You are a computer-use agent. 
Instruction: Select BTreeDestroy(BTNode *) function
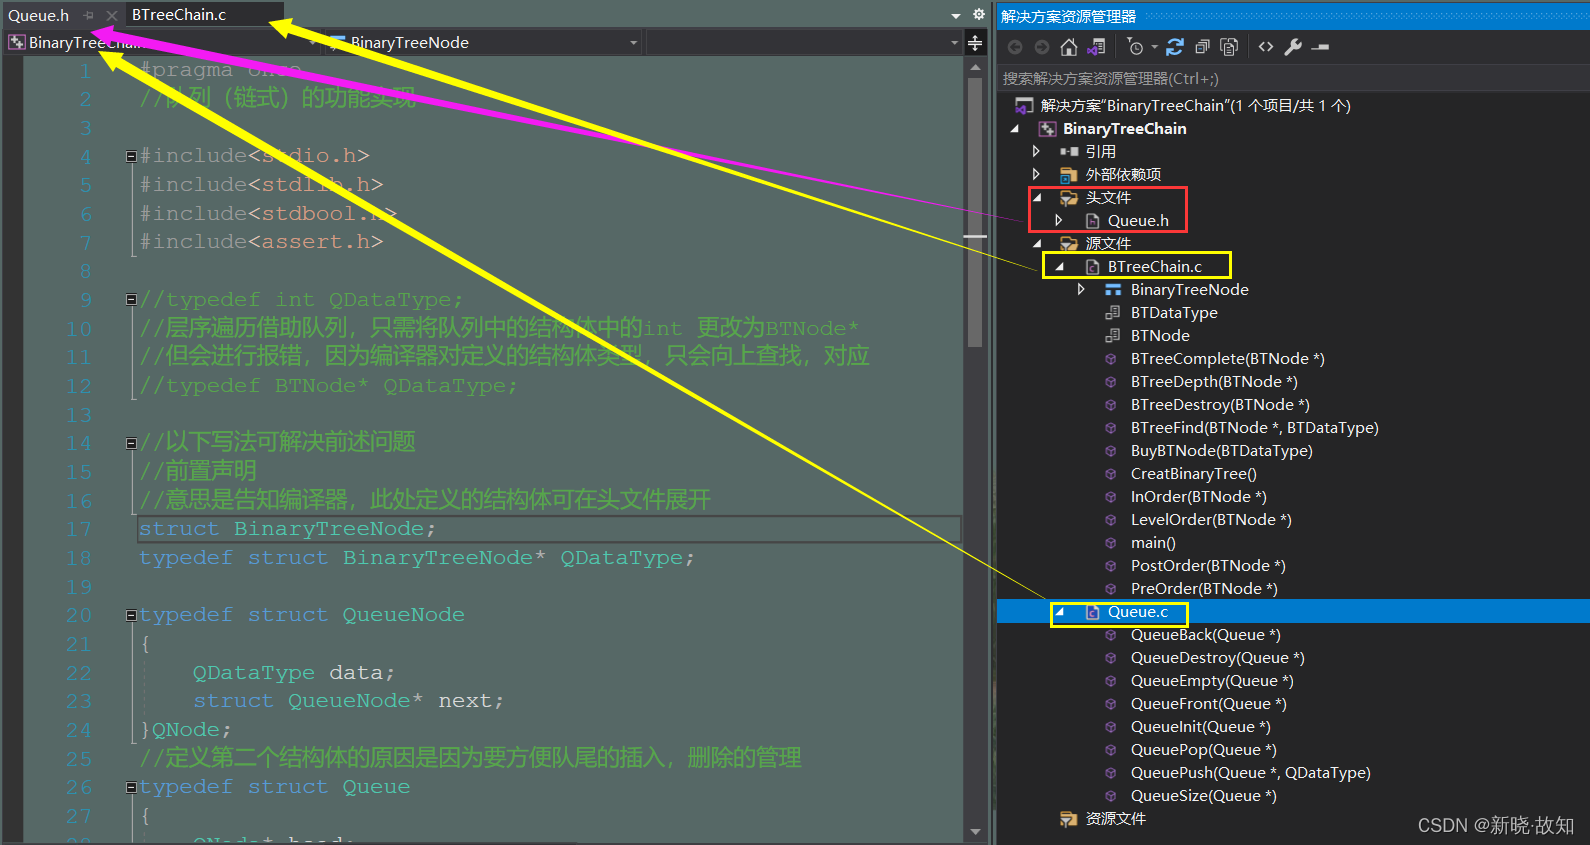coord(1220,405)
